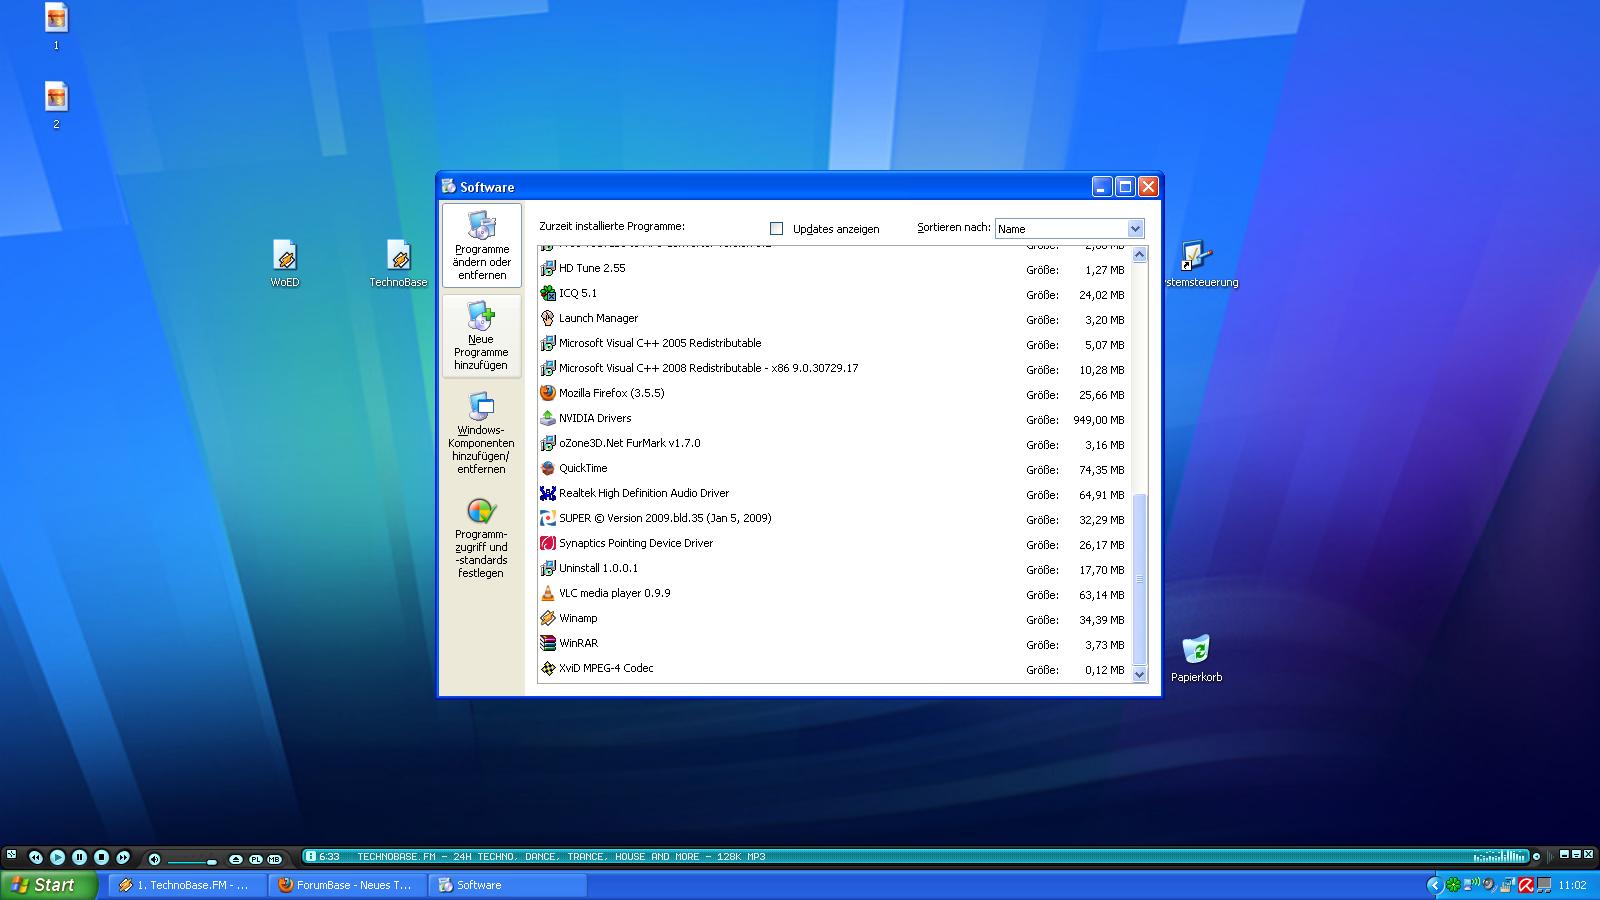The image size is (1600, 900).
Task: Adjust the Winamp volume slider
Action: pyautogui.click(x=192, y=860)
